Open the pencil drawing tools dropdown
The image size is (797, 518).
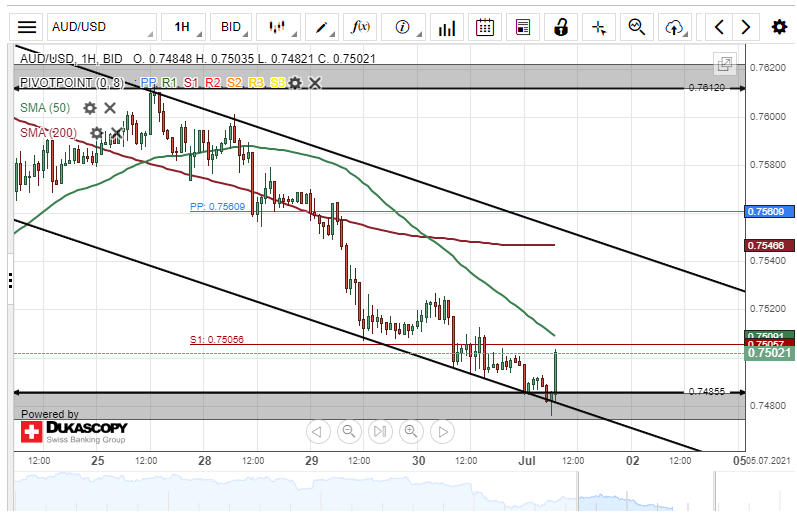[x=322, y=27]
